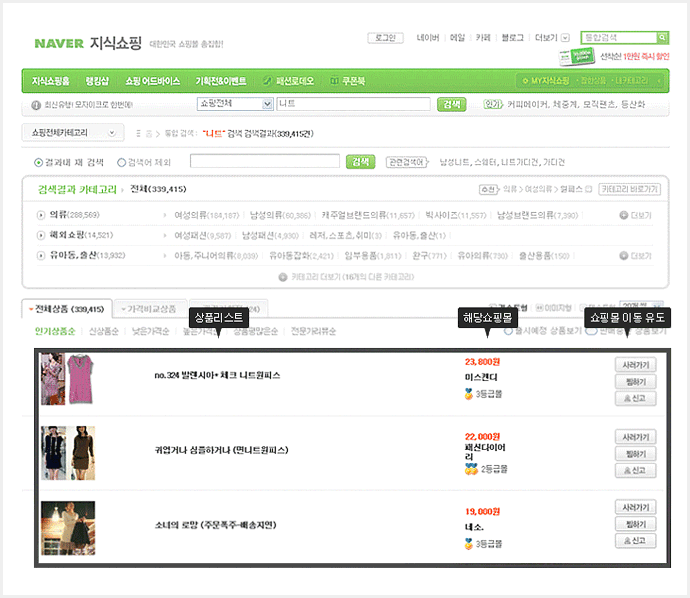Image resolution: width=690 pixels, height=598 pixels.
Task: Click the 쿠폰북 icon in green menu
Action: click(336, 80)
